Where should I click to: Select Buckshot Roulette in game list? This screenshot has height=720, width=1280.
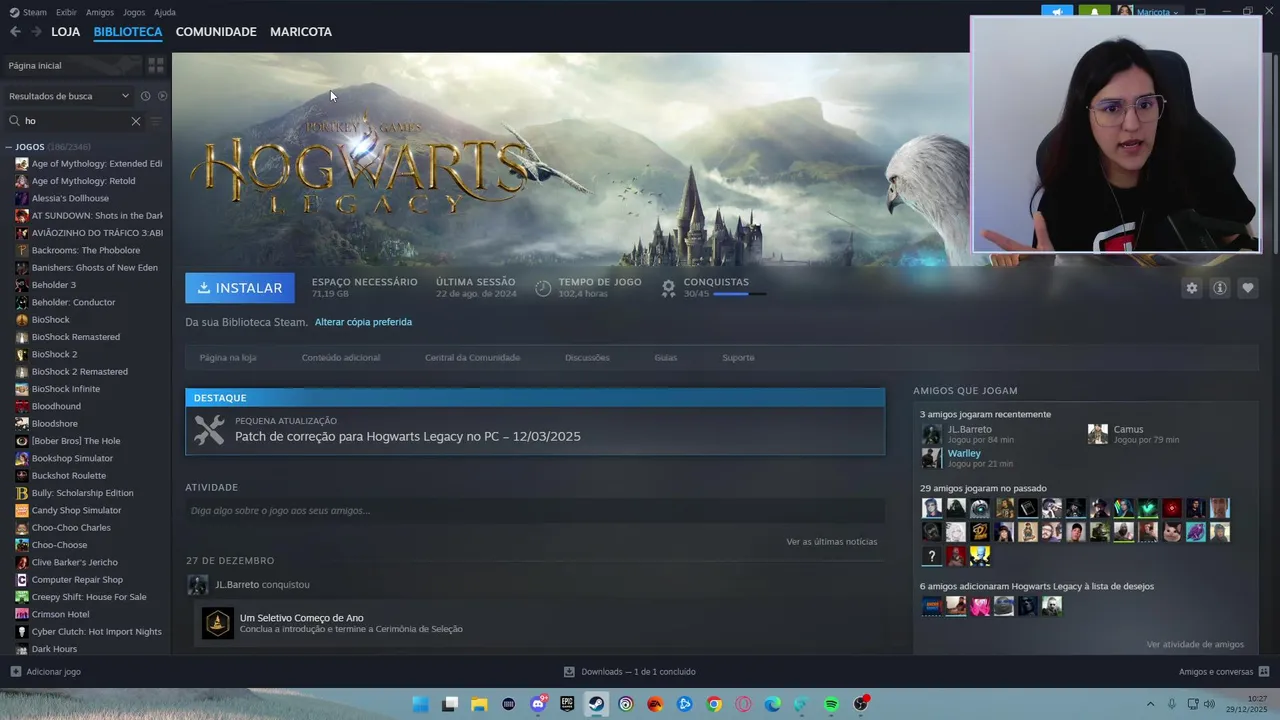coord(69,476)
